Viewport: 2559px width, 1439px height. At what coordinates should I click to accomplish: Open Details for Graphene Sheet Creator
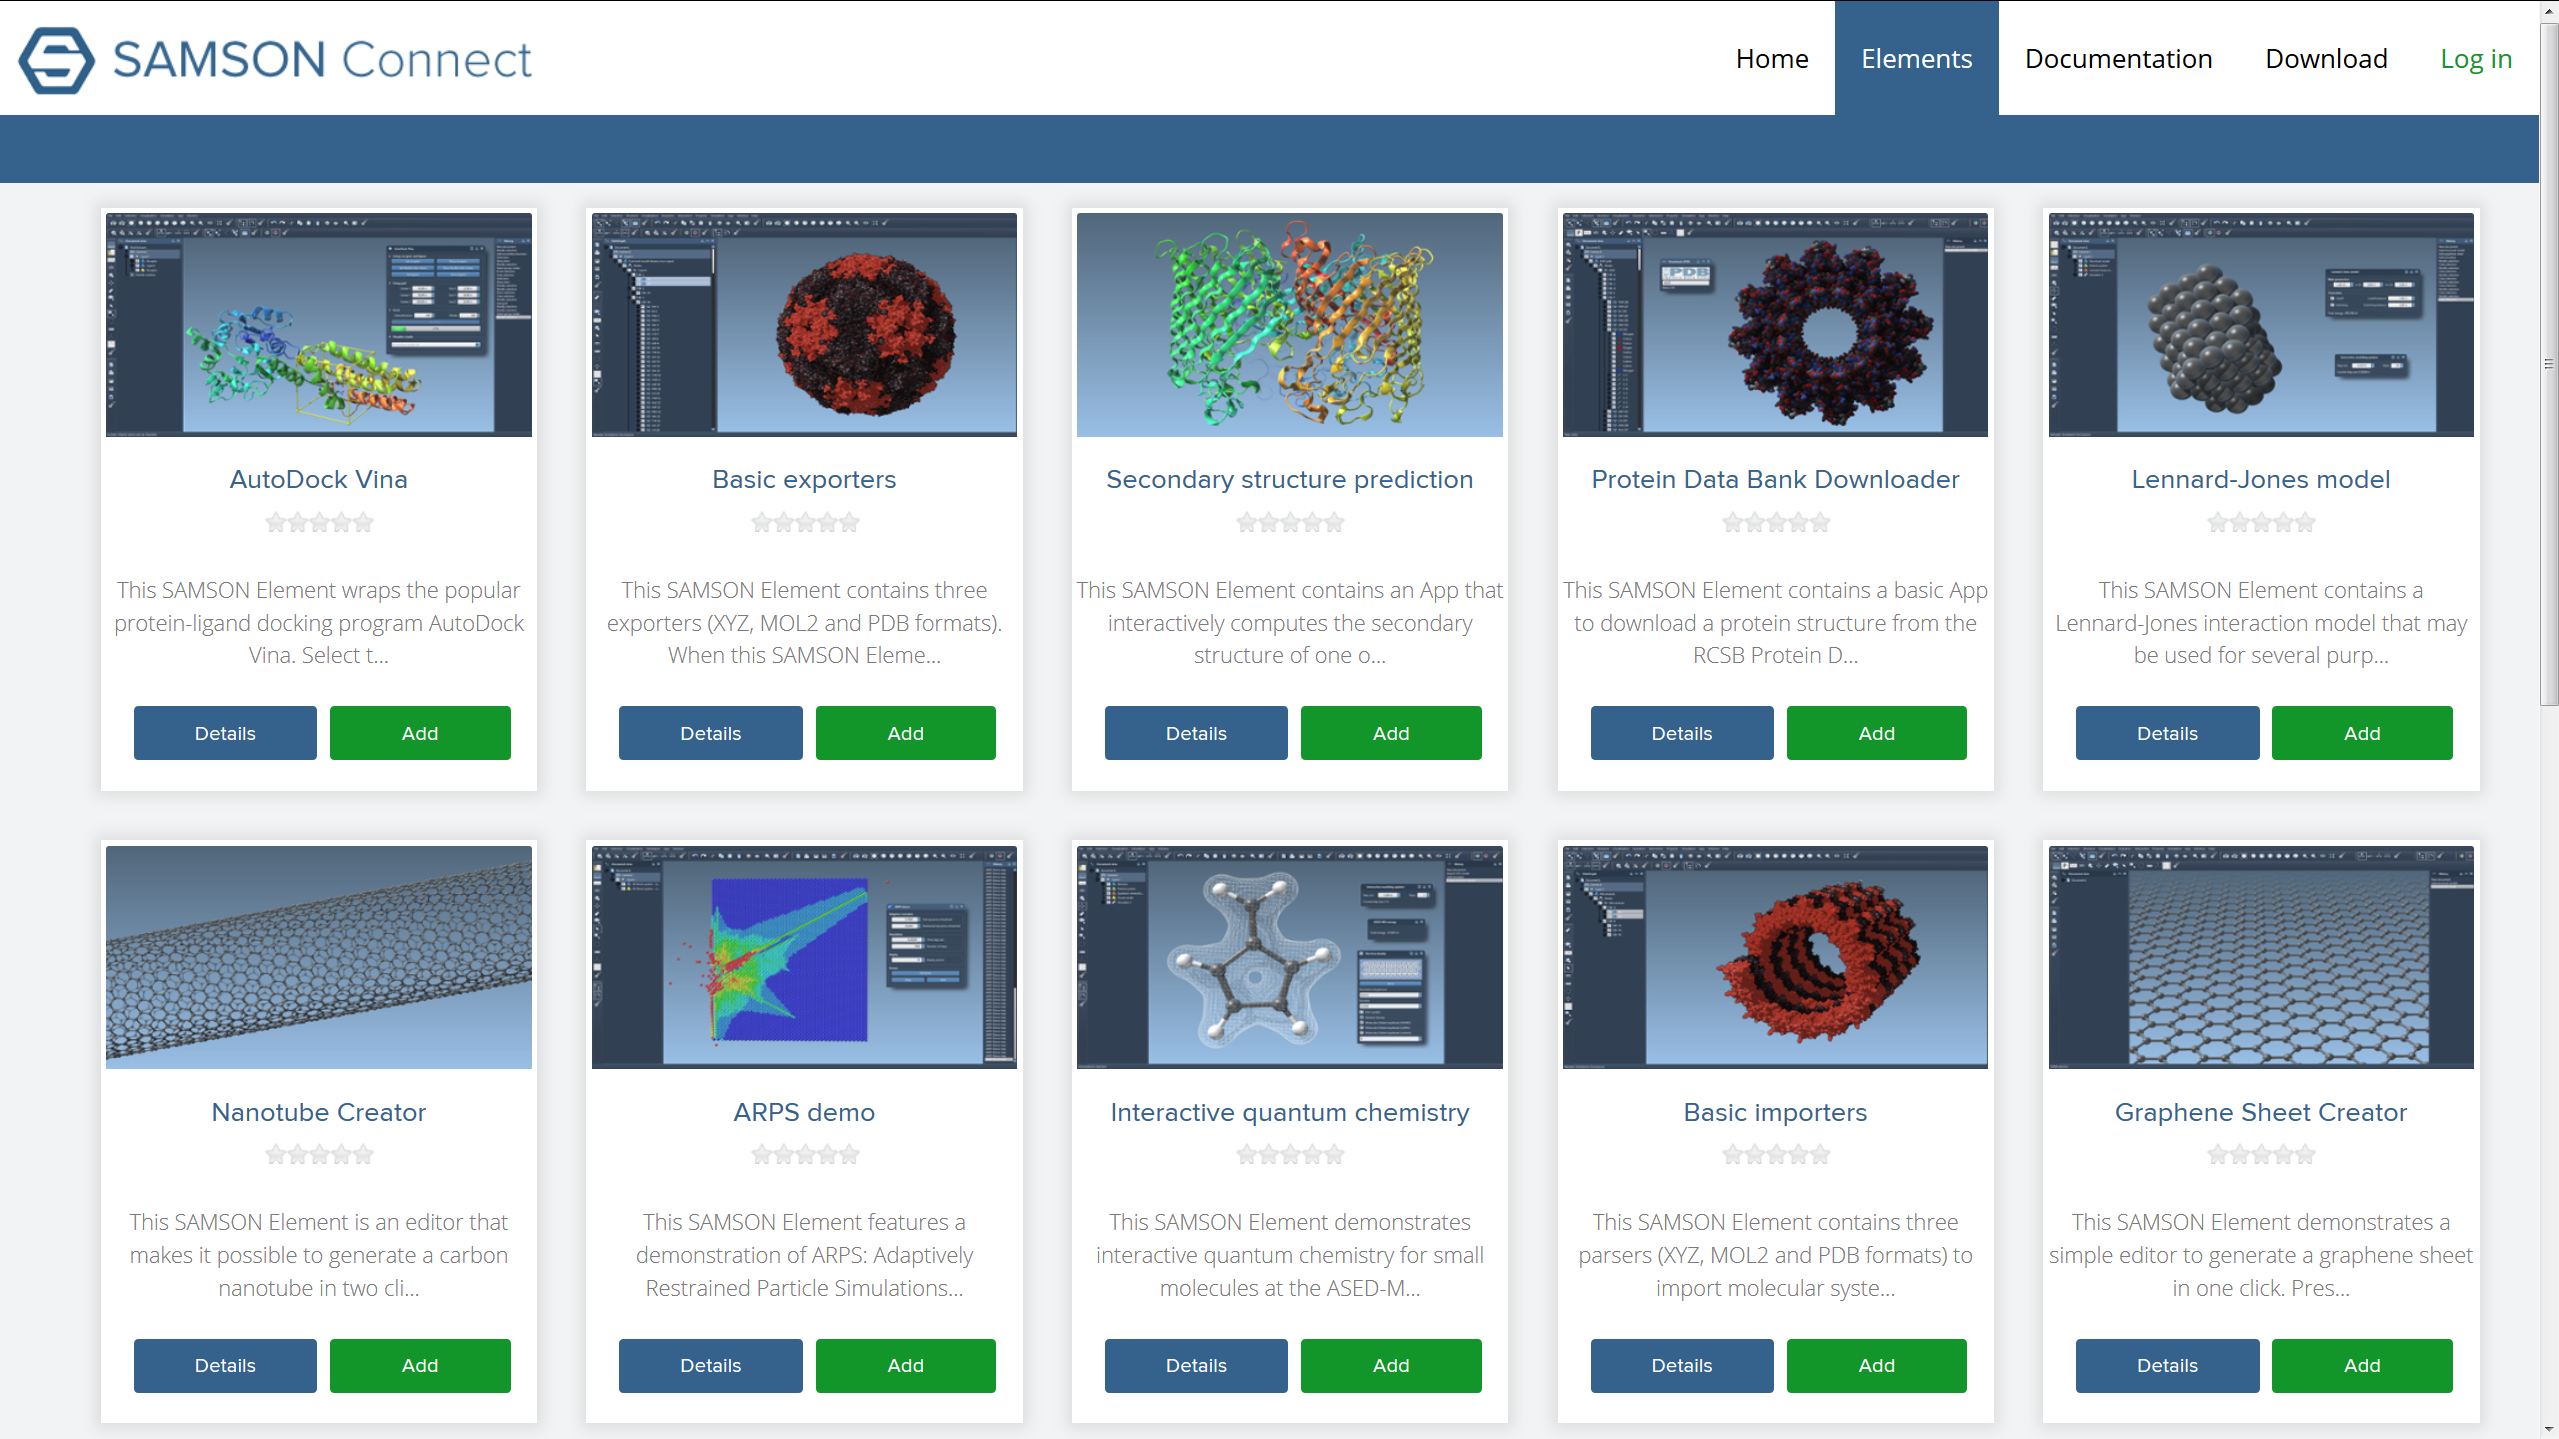click(2166, 1365)
